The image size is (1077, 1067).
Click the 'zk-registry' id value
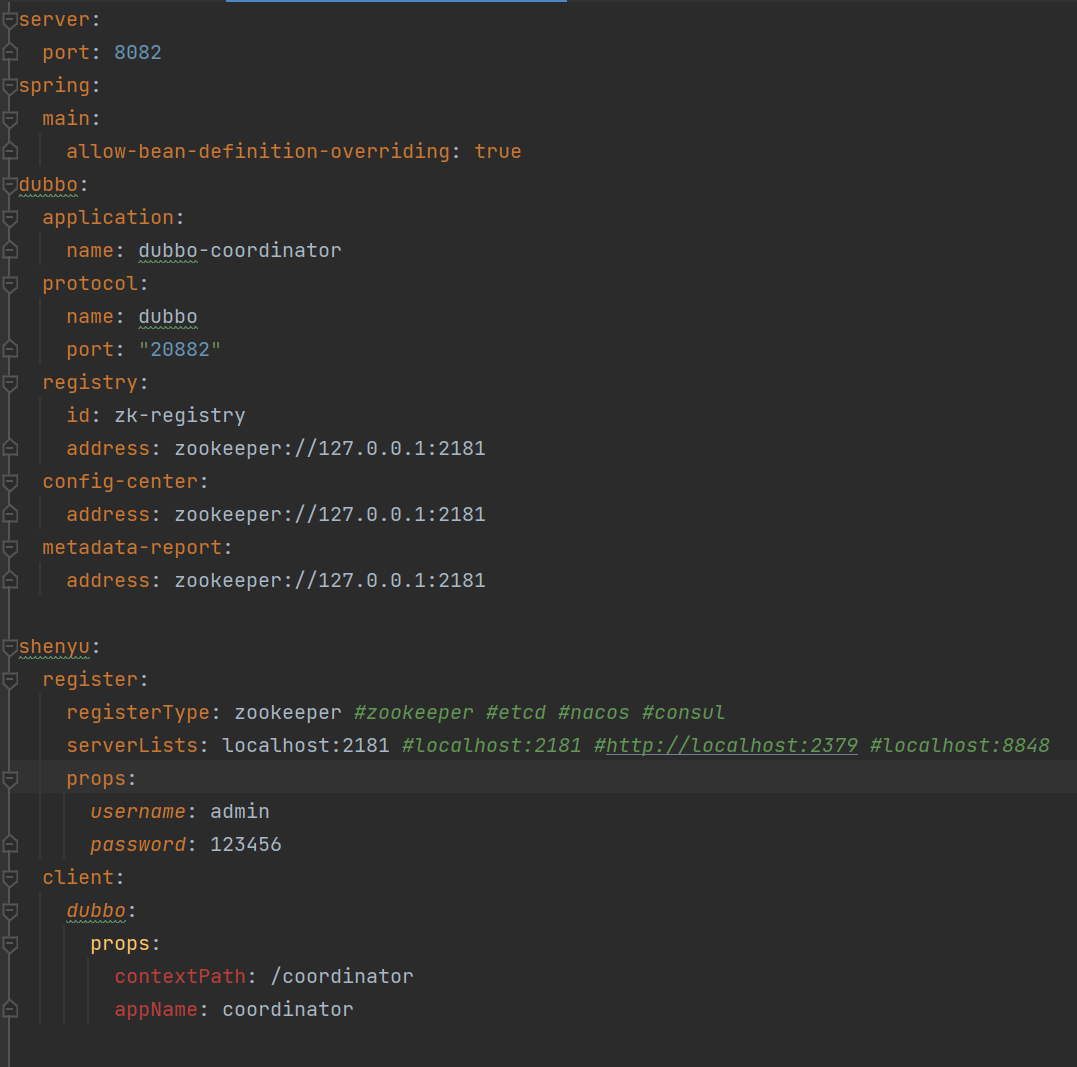179,416
